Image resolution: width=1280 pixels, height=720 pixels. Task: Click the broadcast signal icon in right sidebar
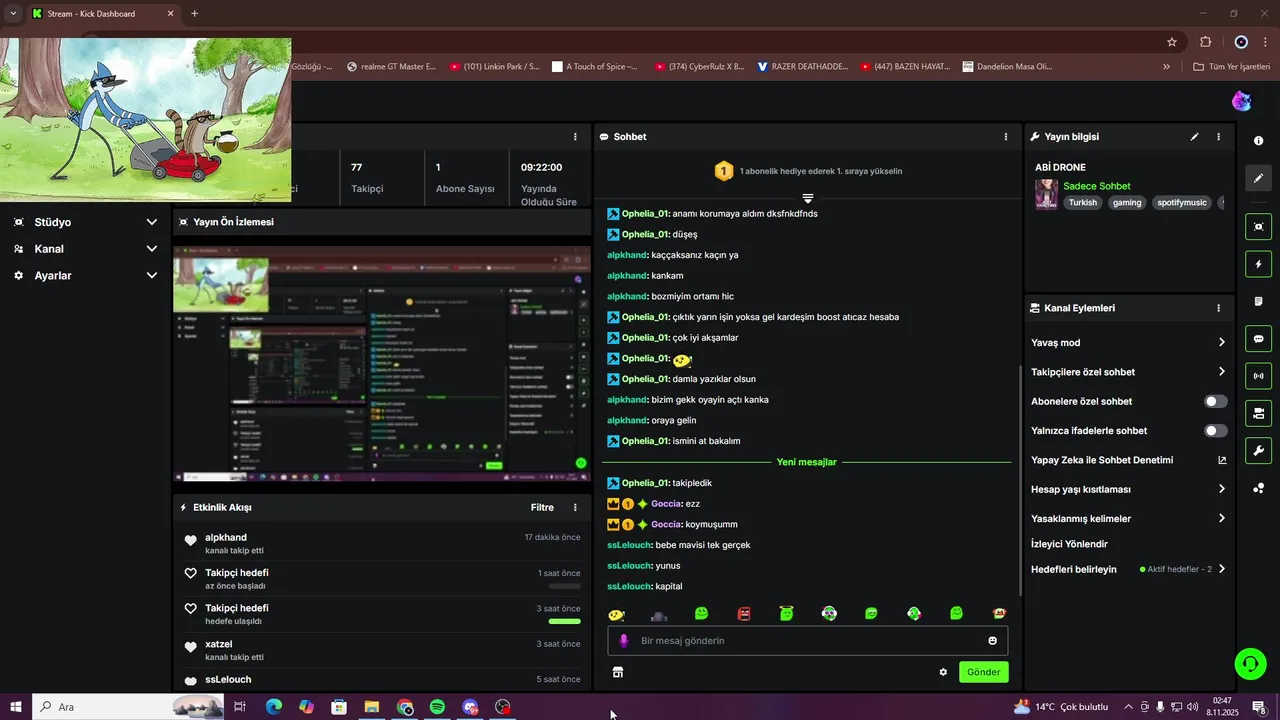point(1258,376)
